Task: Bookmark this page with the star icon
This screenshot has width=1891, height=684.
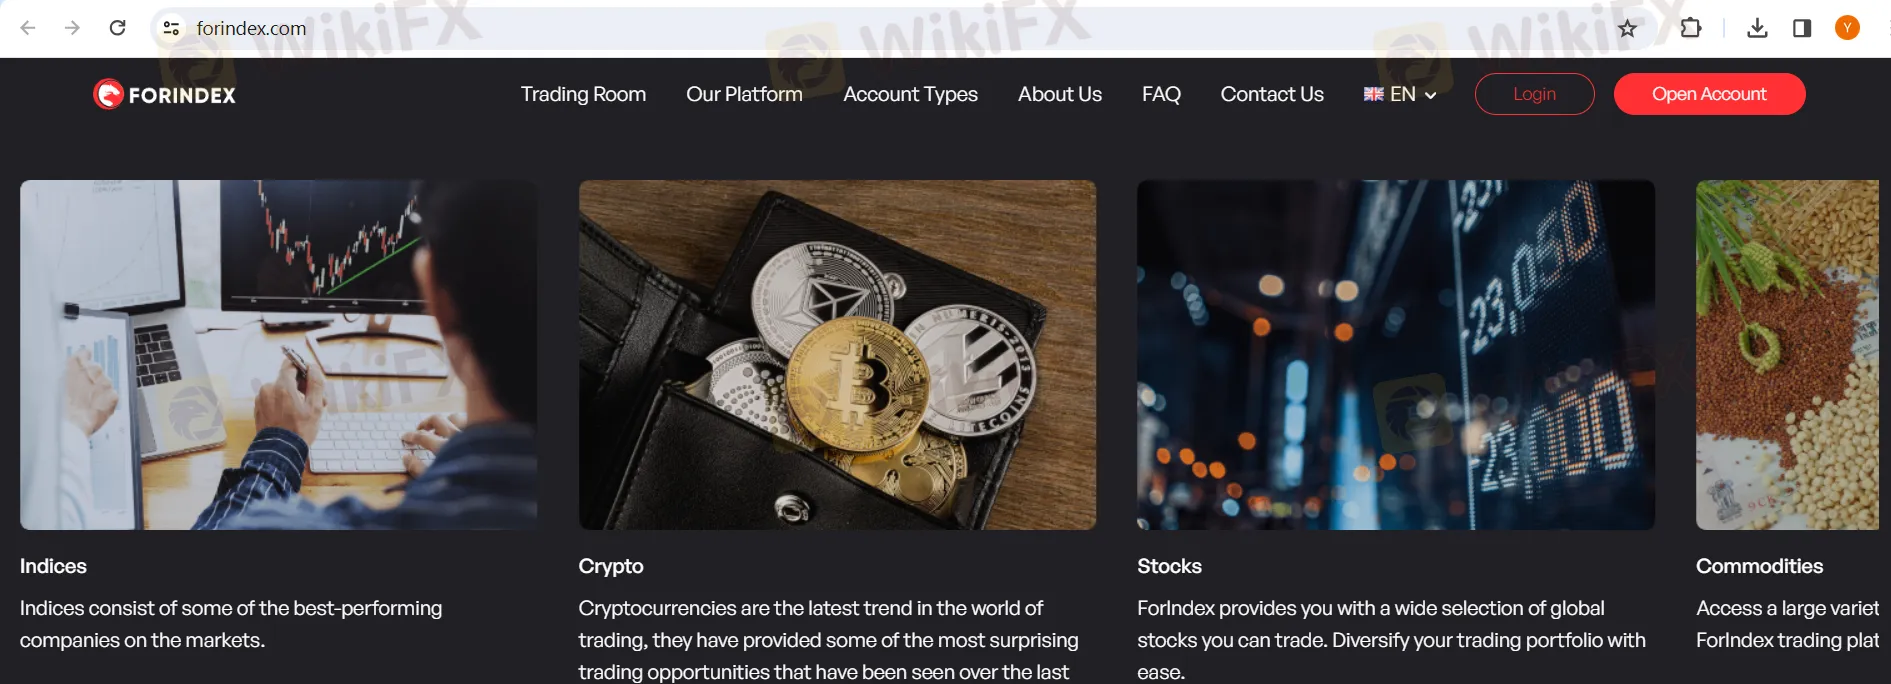Action: [1627, 28]
